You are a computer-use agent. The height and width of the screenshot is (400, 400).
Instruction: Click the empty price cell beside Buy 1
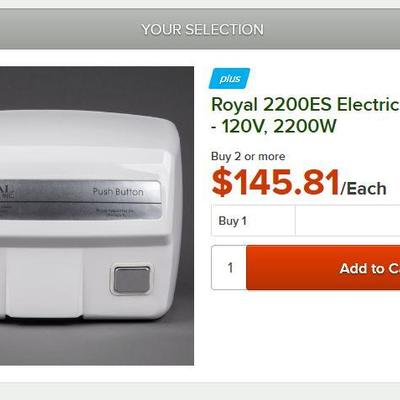pyautogui.click(x=348, y=221)
